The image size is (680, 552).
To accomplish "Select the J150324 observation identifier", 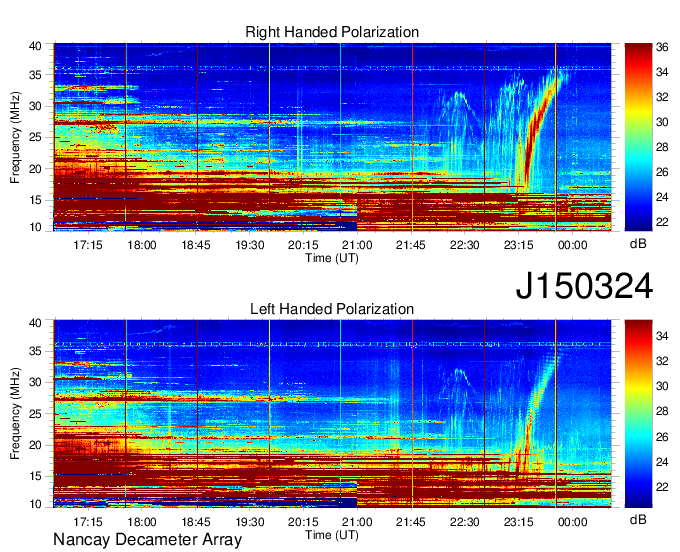I will (584, 286).
